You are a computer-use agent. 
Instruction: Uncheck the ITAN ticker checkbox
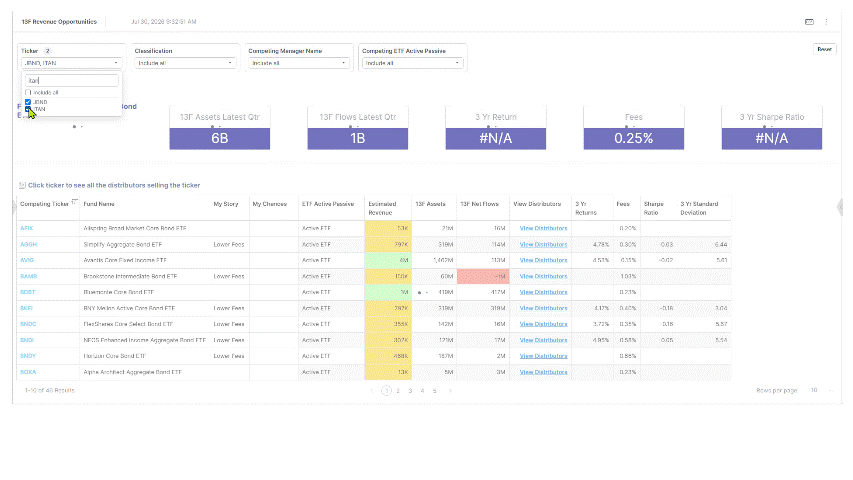pyautogui.click(x=28, y=109)
